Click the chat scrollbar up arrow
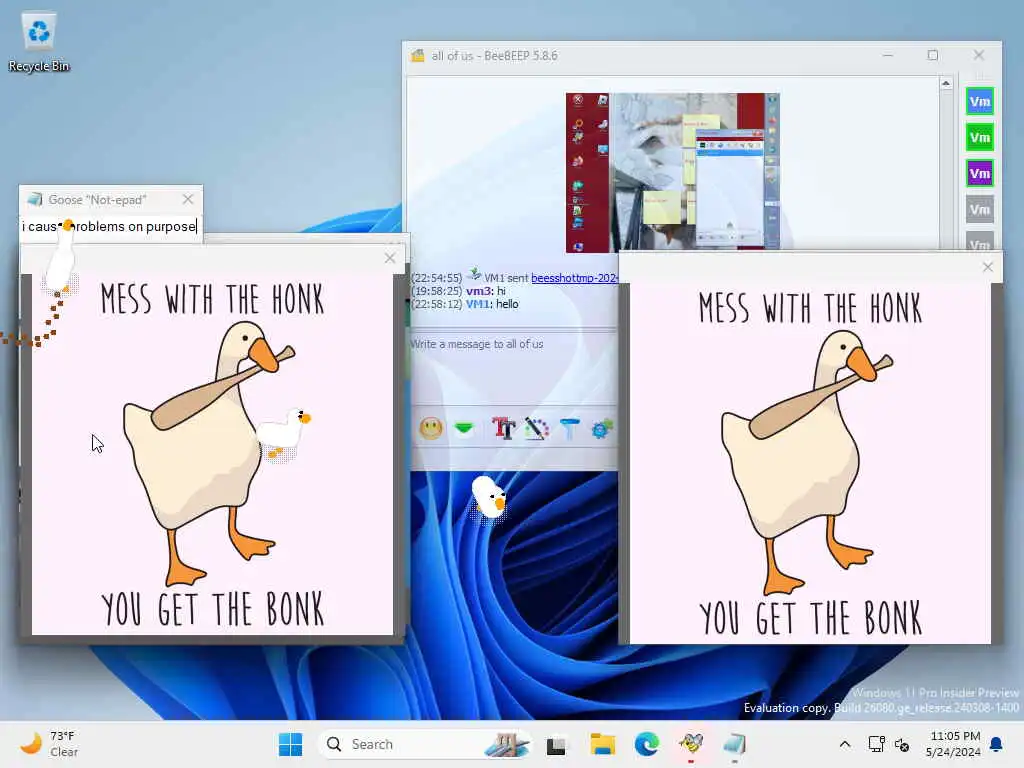 946,84
